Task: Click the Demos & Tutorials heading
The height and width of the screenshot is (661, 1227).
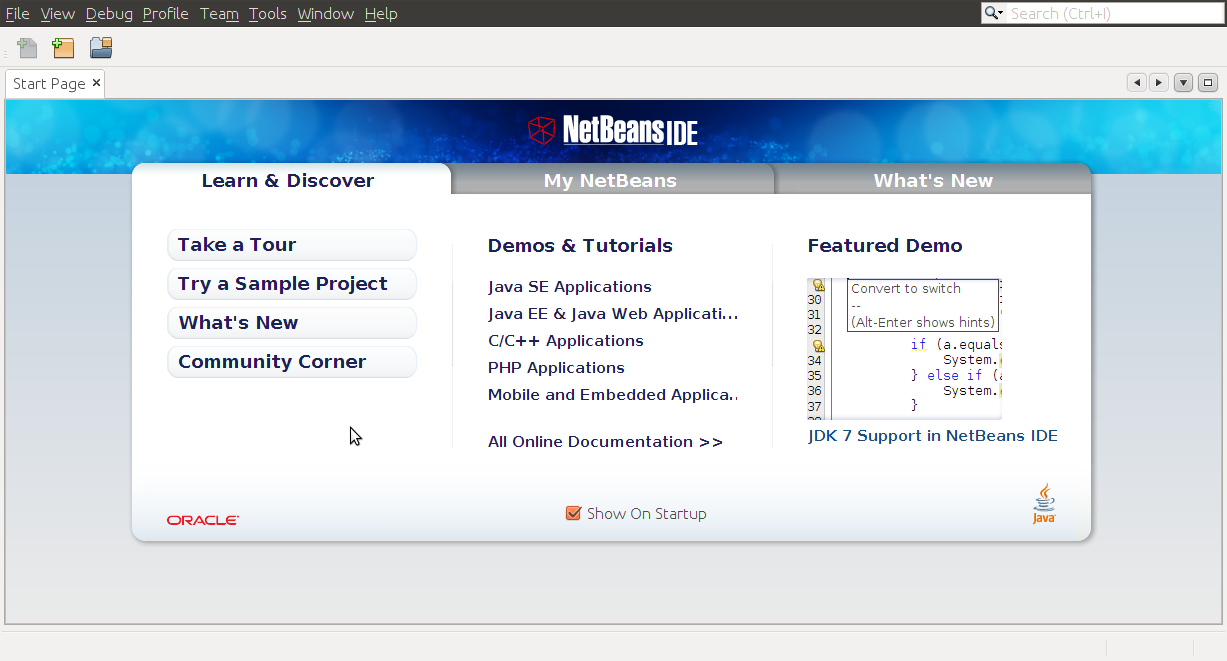Action: [580, 246]
